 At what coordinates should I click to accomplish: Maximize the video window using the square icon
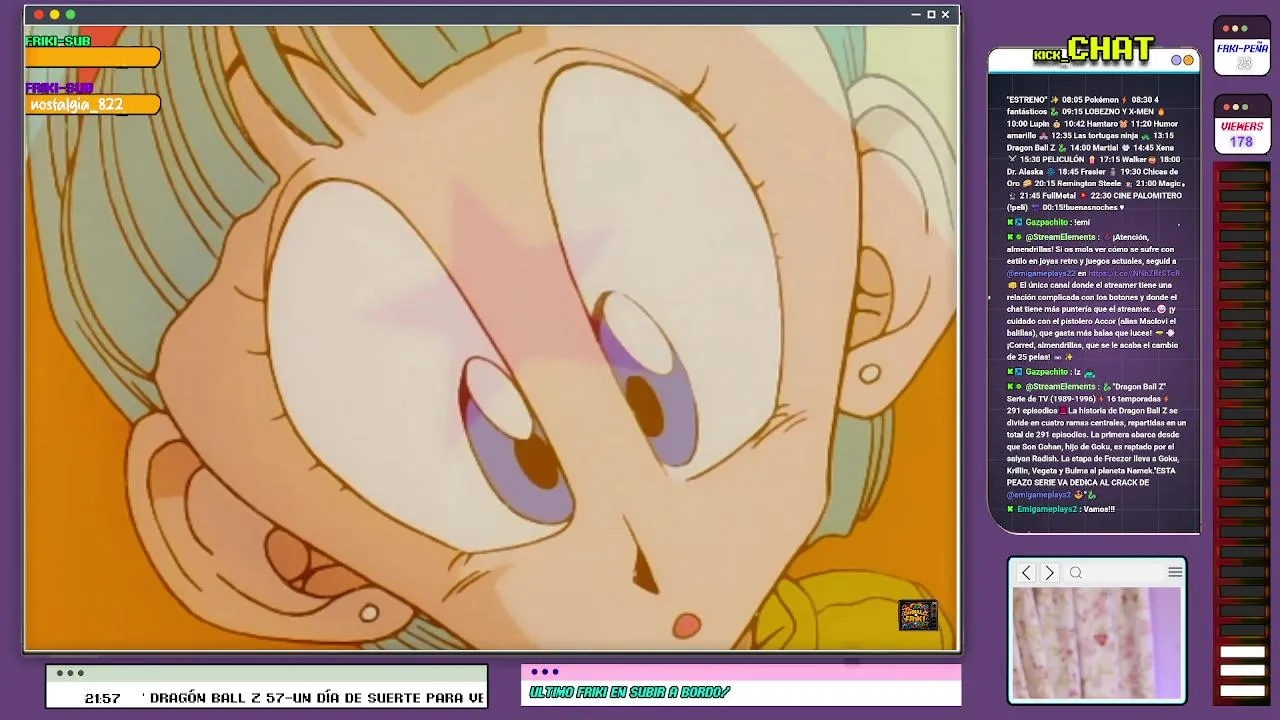coord(931,14)
